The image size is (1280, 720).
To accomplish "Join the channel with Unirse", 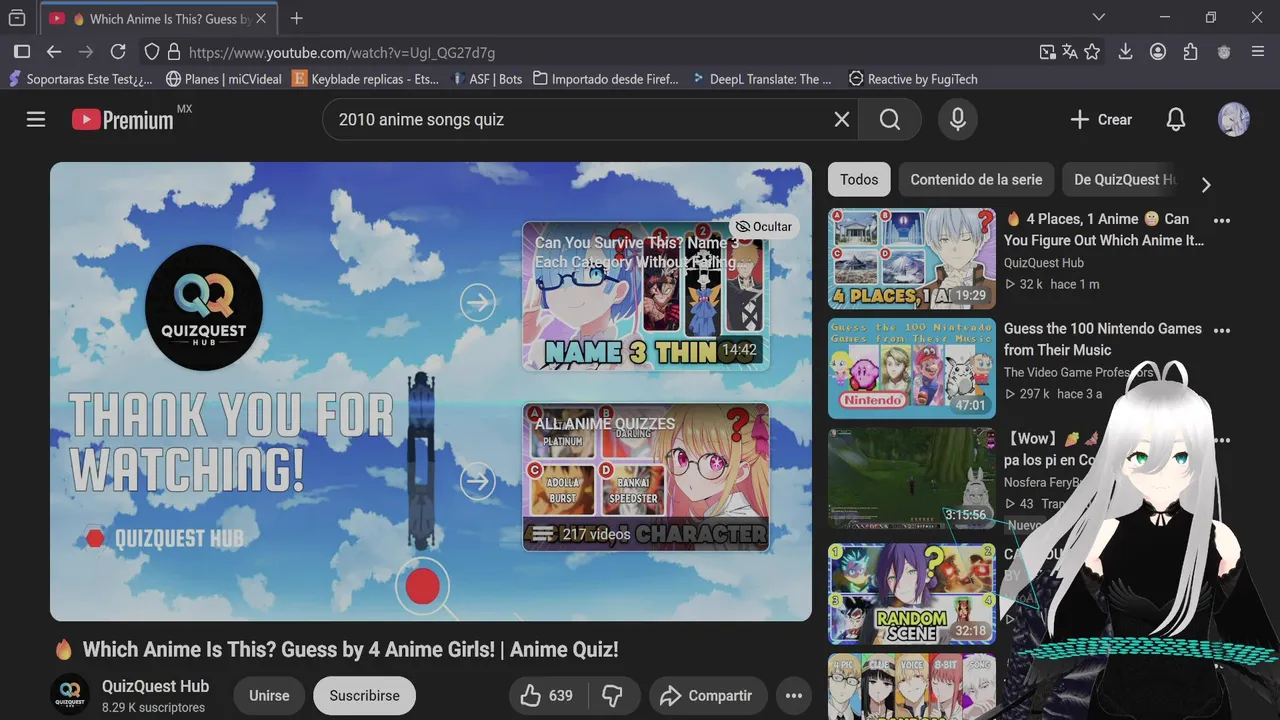I will tap(269, 695).
